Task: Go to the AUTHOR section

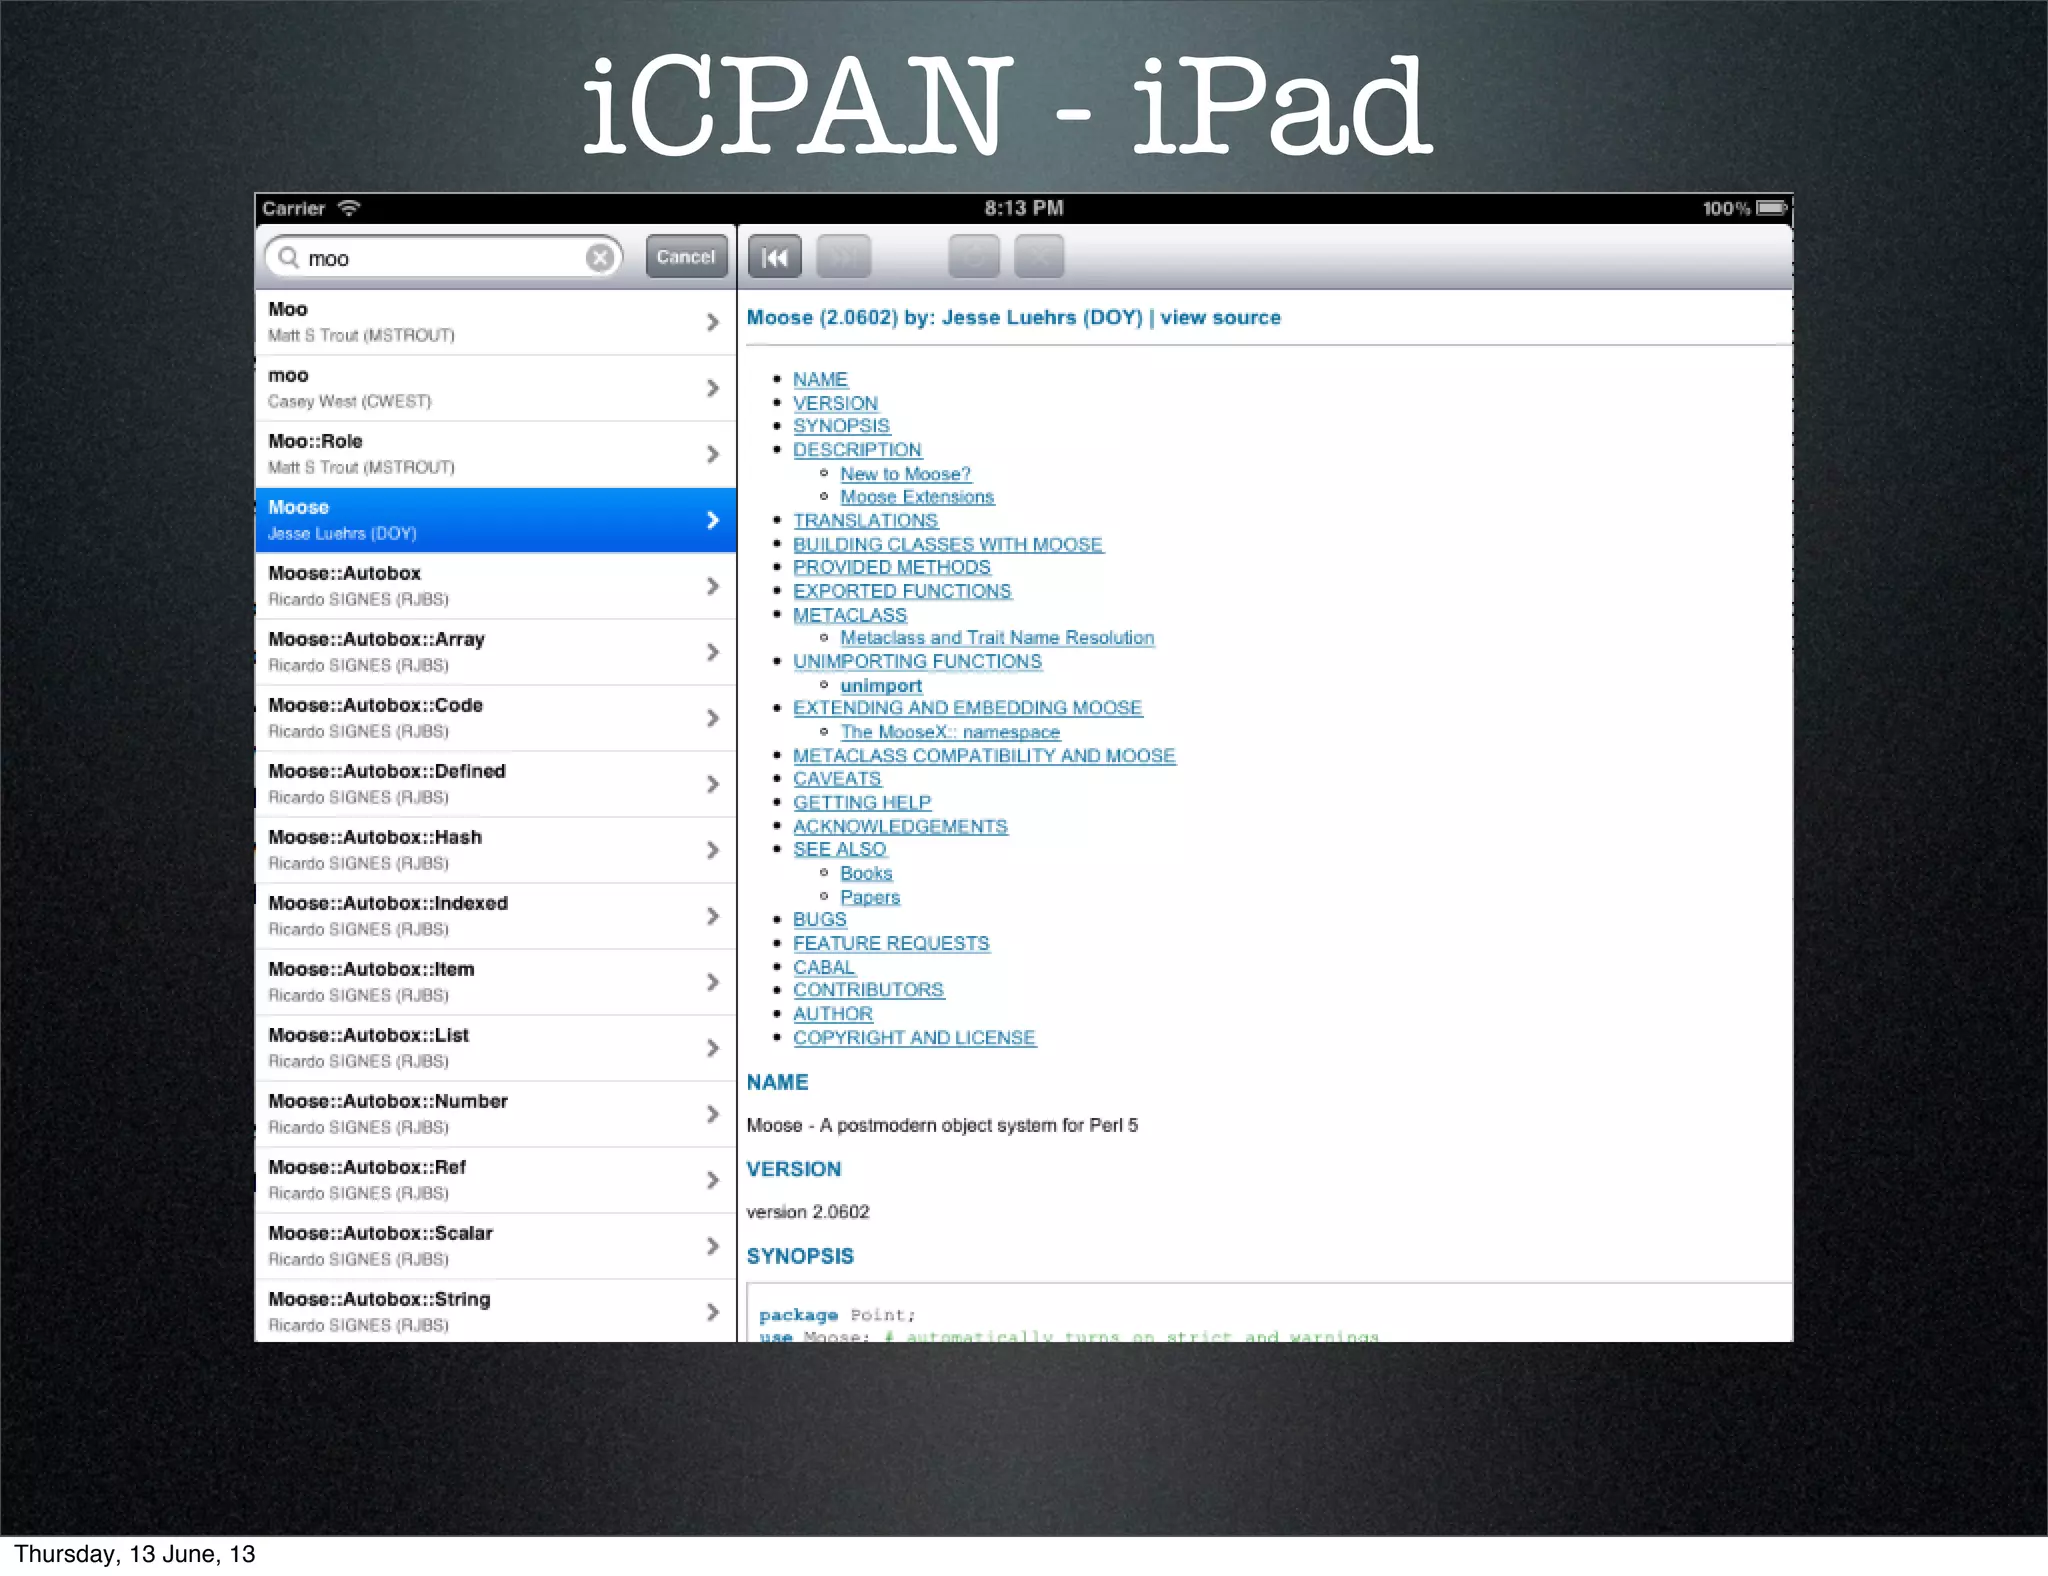Action: click(x=832, y=1014)
